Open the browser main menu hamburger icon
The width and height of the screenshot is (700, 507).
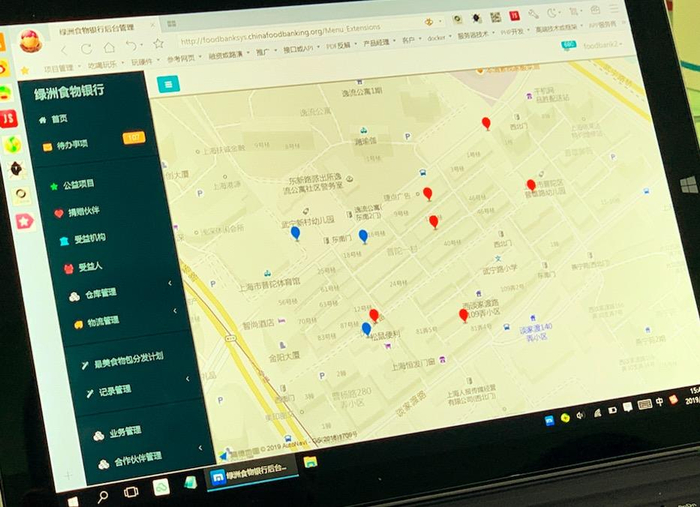[x=615, y=8]
